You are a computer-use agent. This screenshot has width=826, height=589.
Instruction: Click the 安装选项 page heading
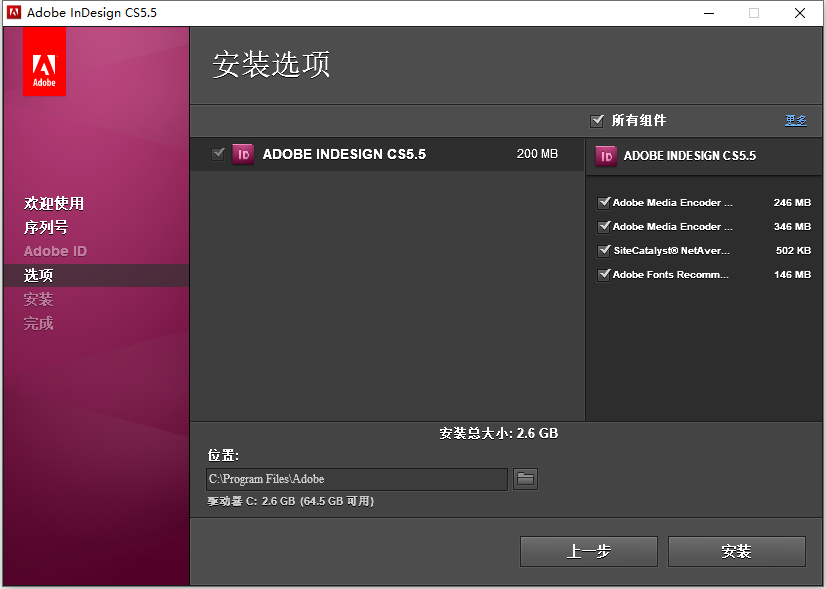271,65
